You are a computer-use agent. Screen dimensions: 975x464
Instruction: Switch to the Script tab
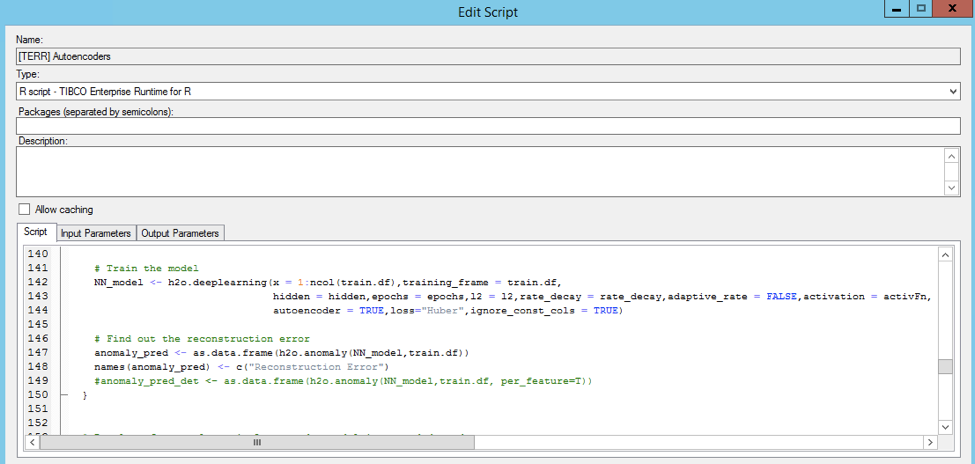(35, 233)
